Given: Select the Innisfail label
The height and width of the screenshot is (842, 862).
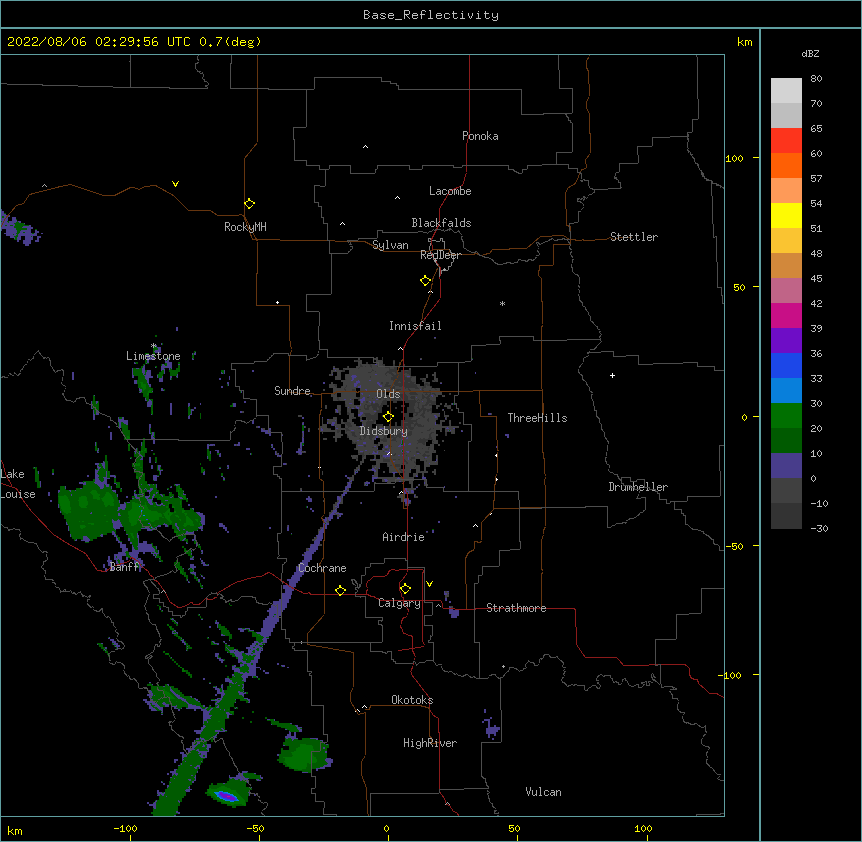Looking at the screenshot, I should click(x=415, y=326).
